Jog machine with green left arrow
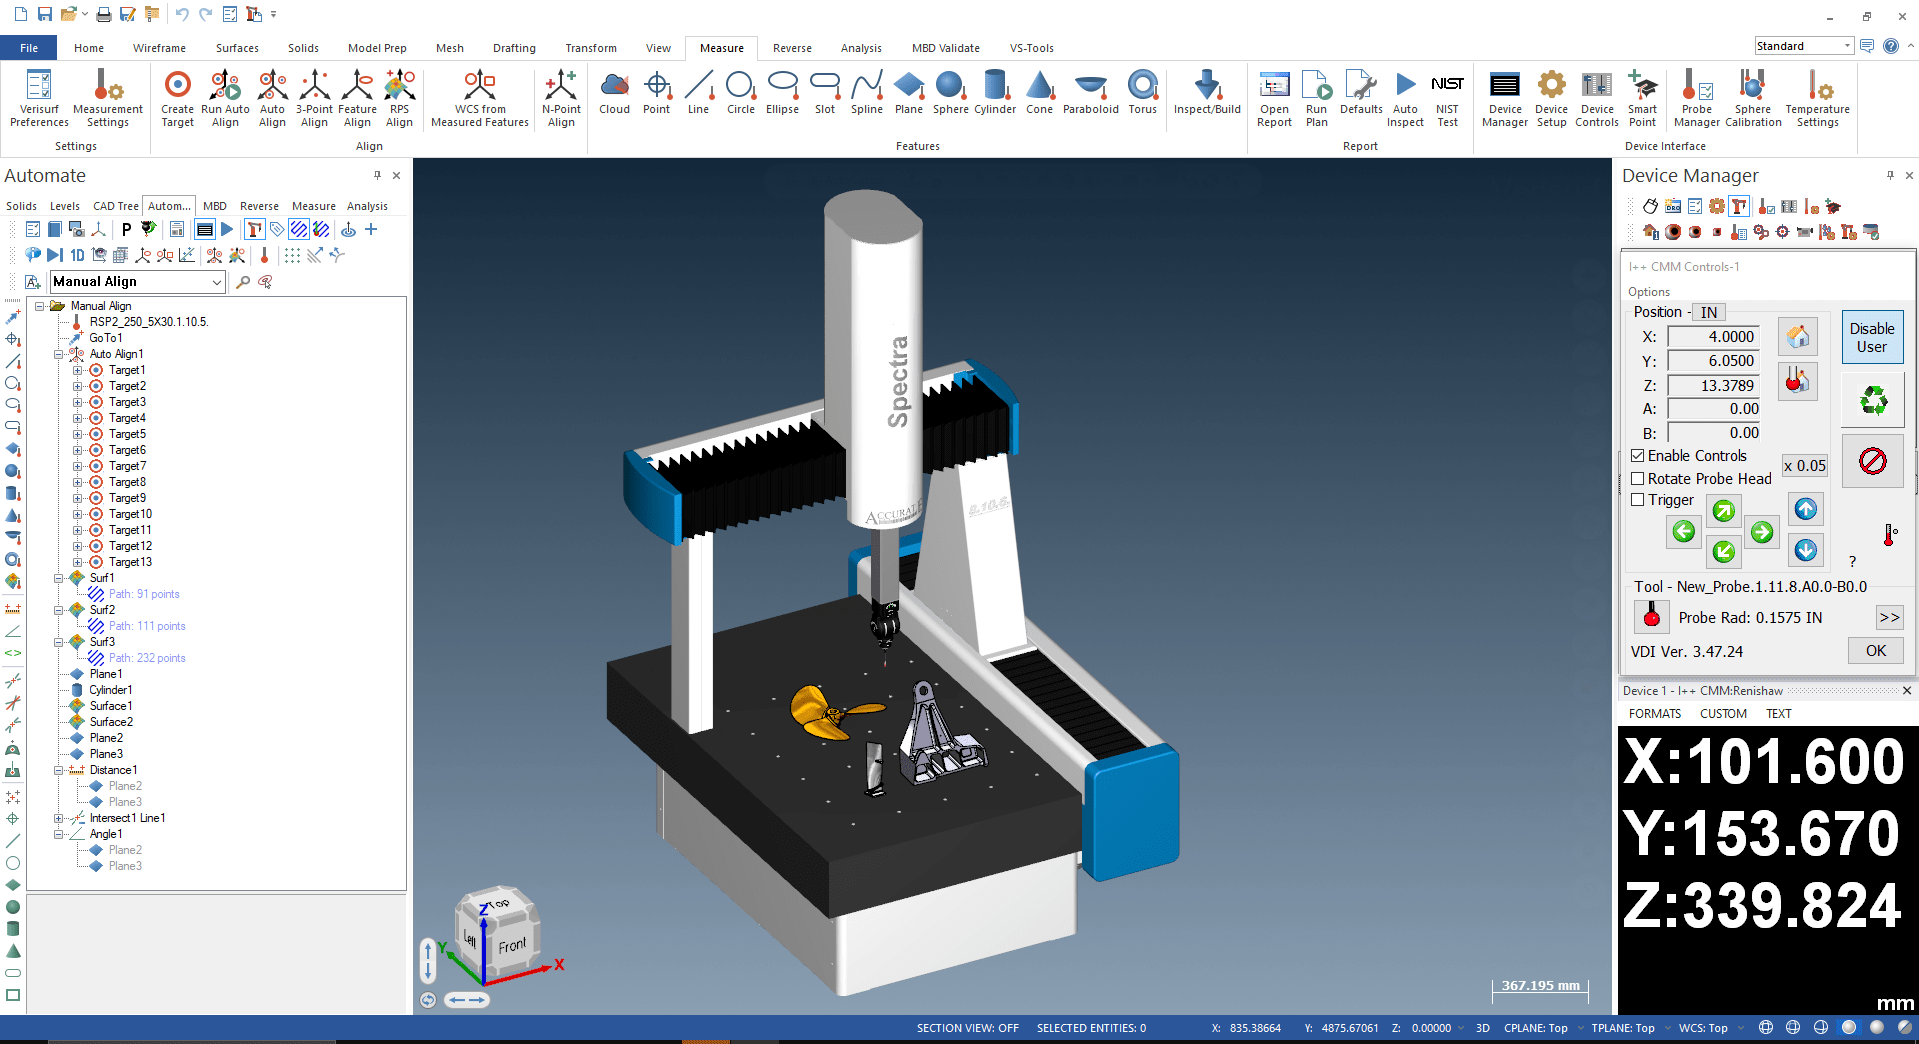The image size is (1919, 1044). 1684,532
